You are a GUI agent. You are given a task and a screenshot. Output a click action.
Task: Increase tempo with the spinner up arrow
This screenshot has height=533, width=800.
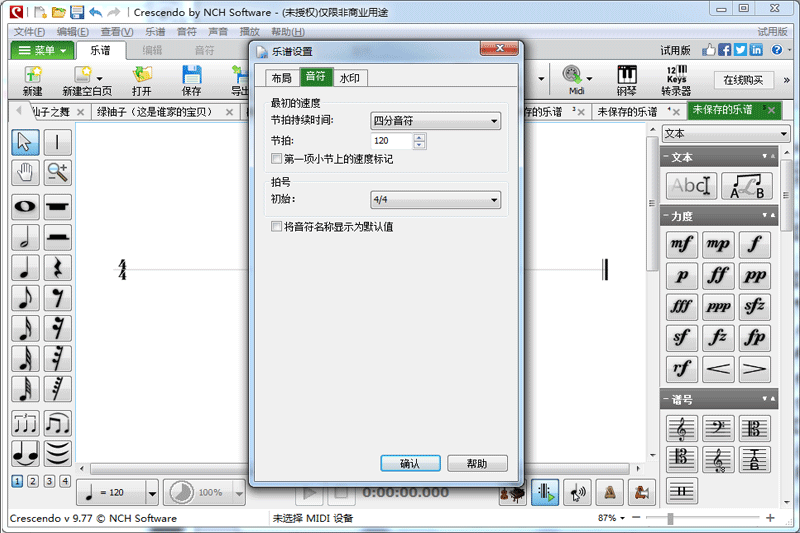(x=419, y=137)
